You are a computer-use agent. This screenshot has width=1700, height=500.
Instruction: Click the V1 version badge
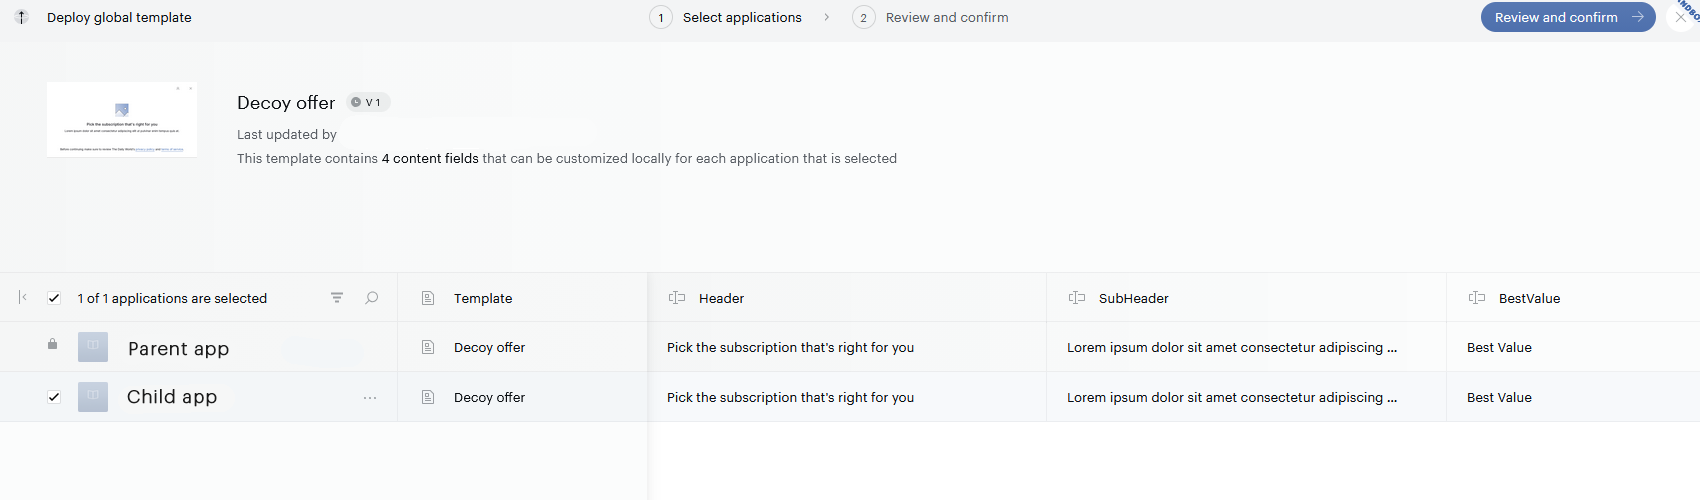tap(368, 102)
